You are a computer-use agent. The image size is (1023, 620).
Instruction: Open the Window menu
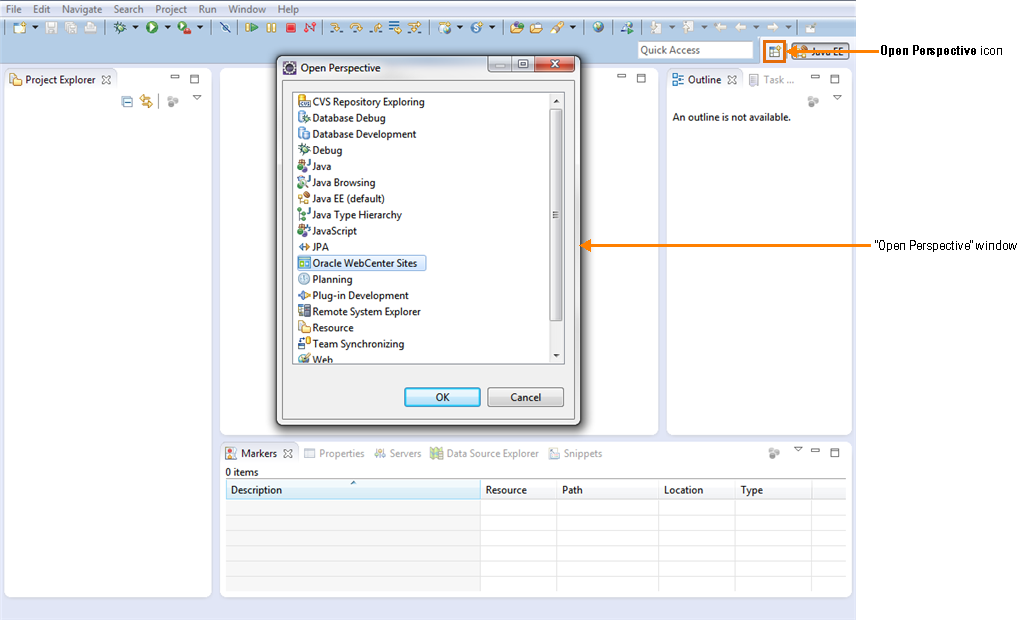247,9
